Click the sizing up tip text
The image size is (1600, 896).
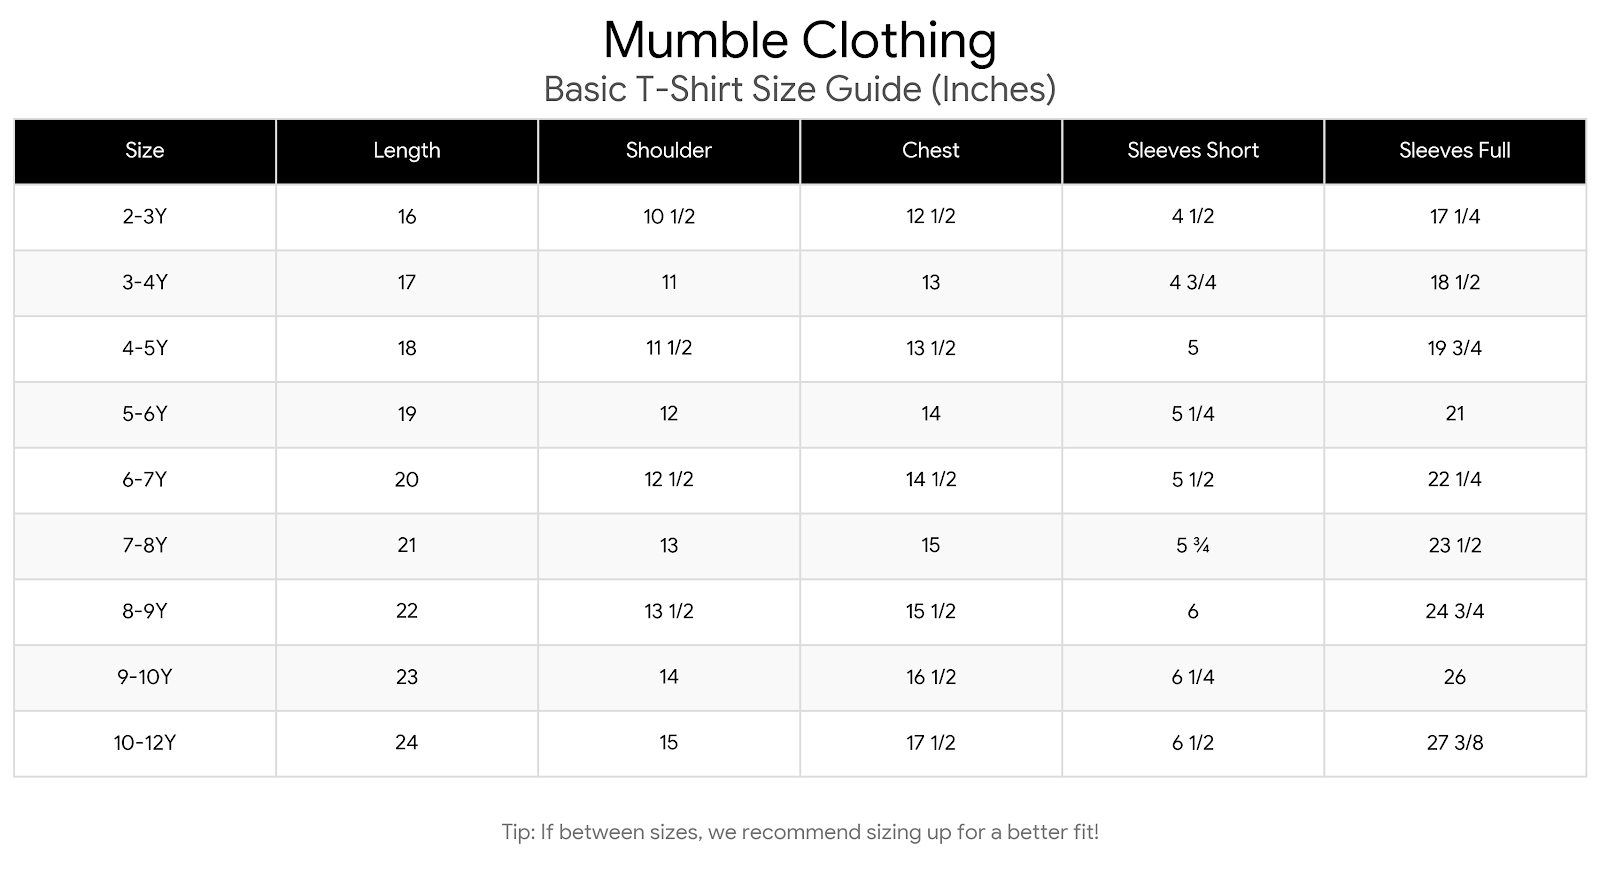pyautogui.click(x=800, y=832)
